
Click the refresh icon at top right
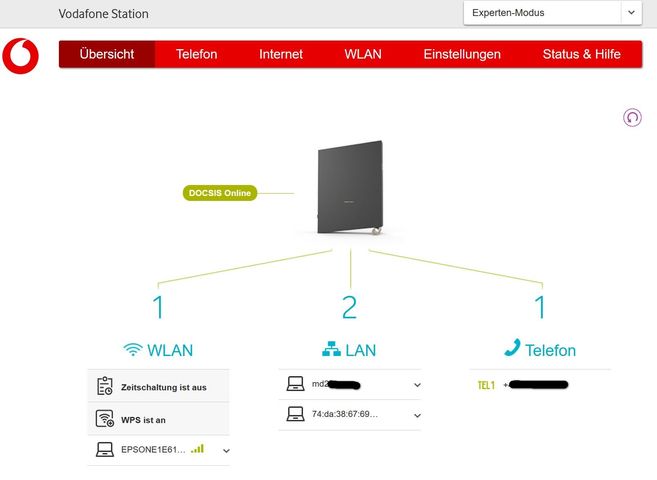632,118
